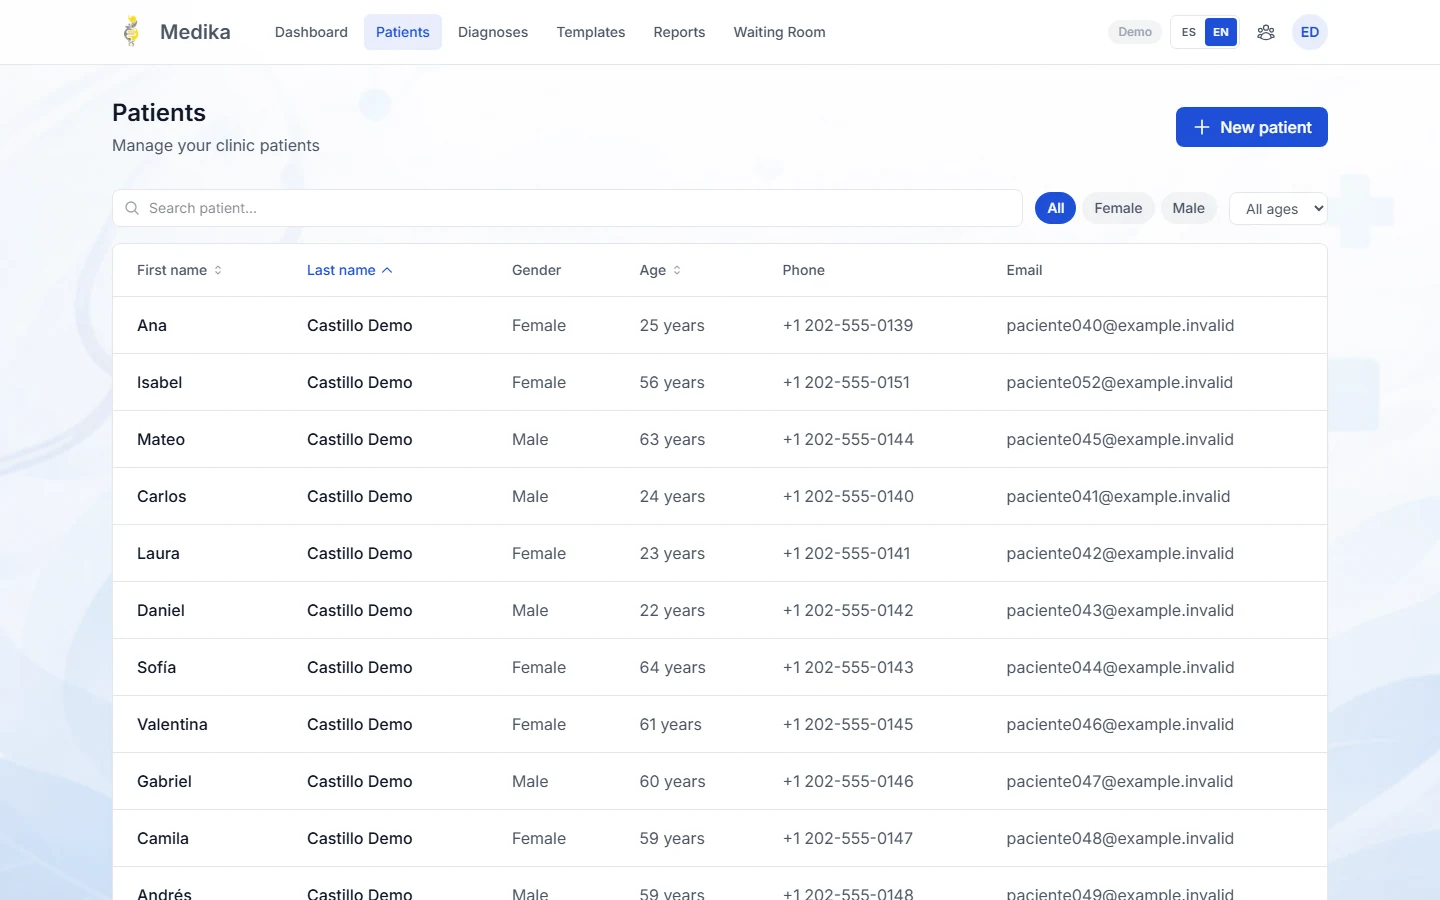Open the Diagnoses tab
Screen dimensions: 1440x900
493,32
